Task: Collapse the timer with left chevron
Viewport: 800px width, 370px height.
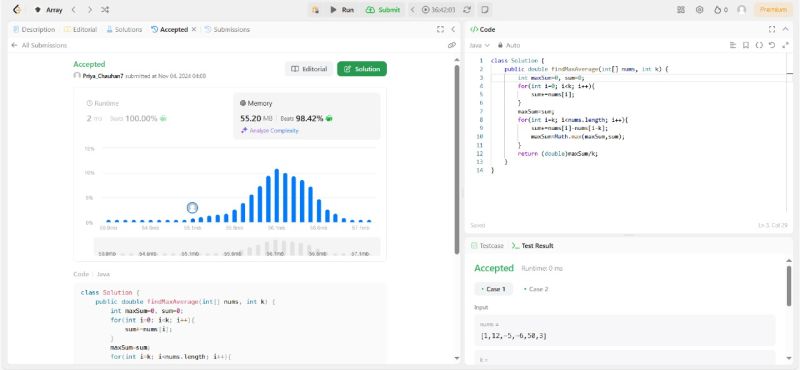Action: tap(413, 10)
